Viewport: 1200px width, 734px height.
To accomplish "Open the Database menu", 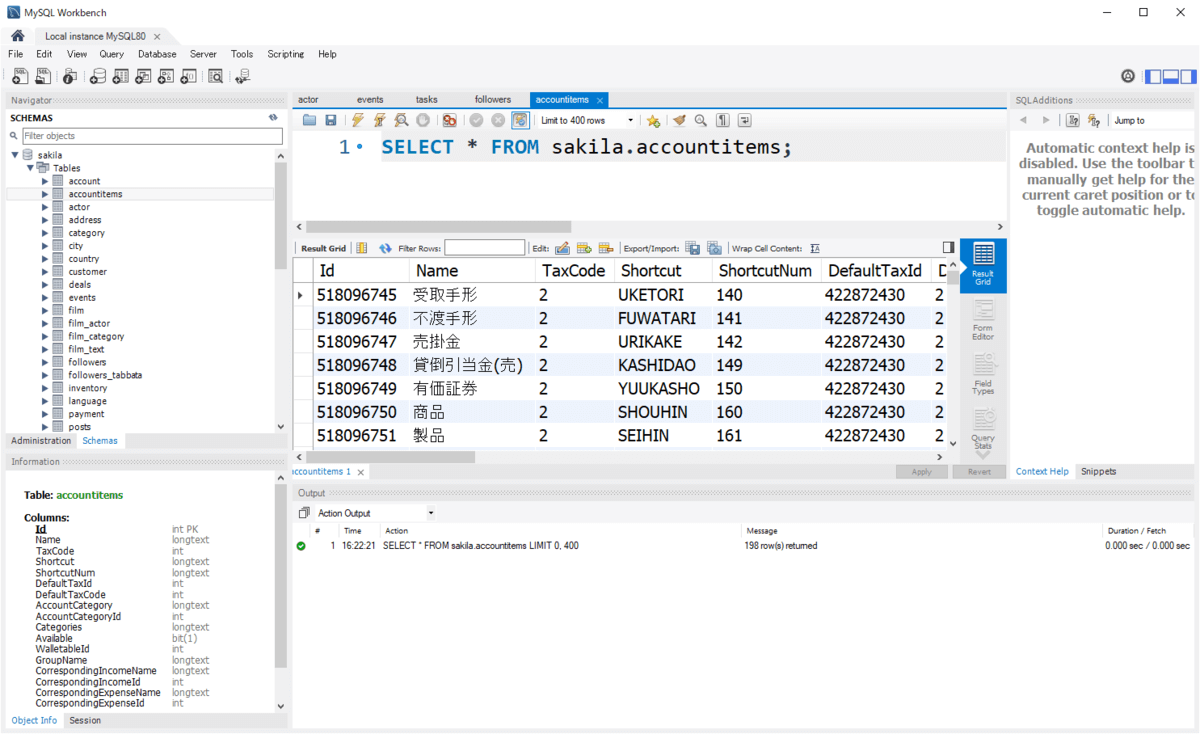I will pos(157,54).
